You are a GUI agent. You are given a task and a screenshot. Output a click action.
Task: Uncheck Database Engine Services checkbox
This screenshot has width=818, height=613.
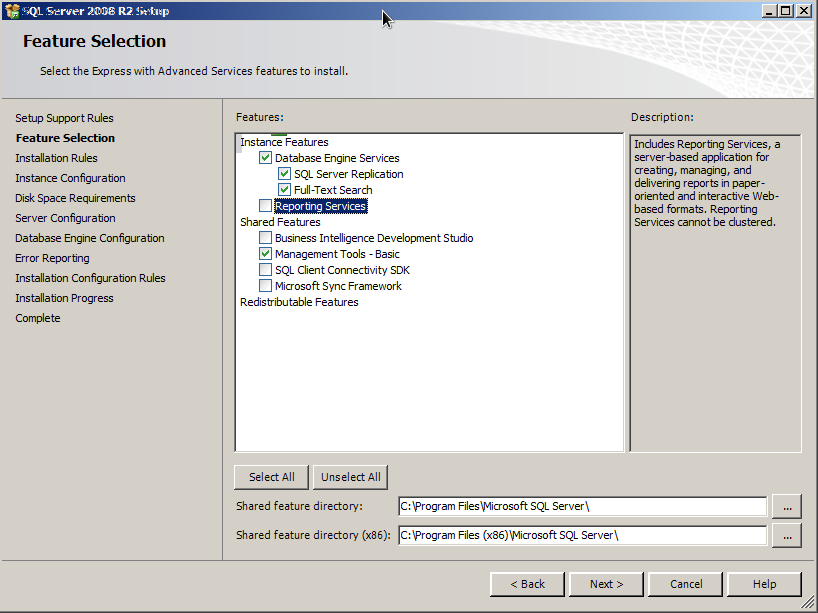[x=266, y=158]
